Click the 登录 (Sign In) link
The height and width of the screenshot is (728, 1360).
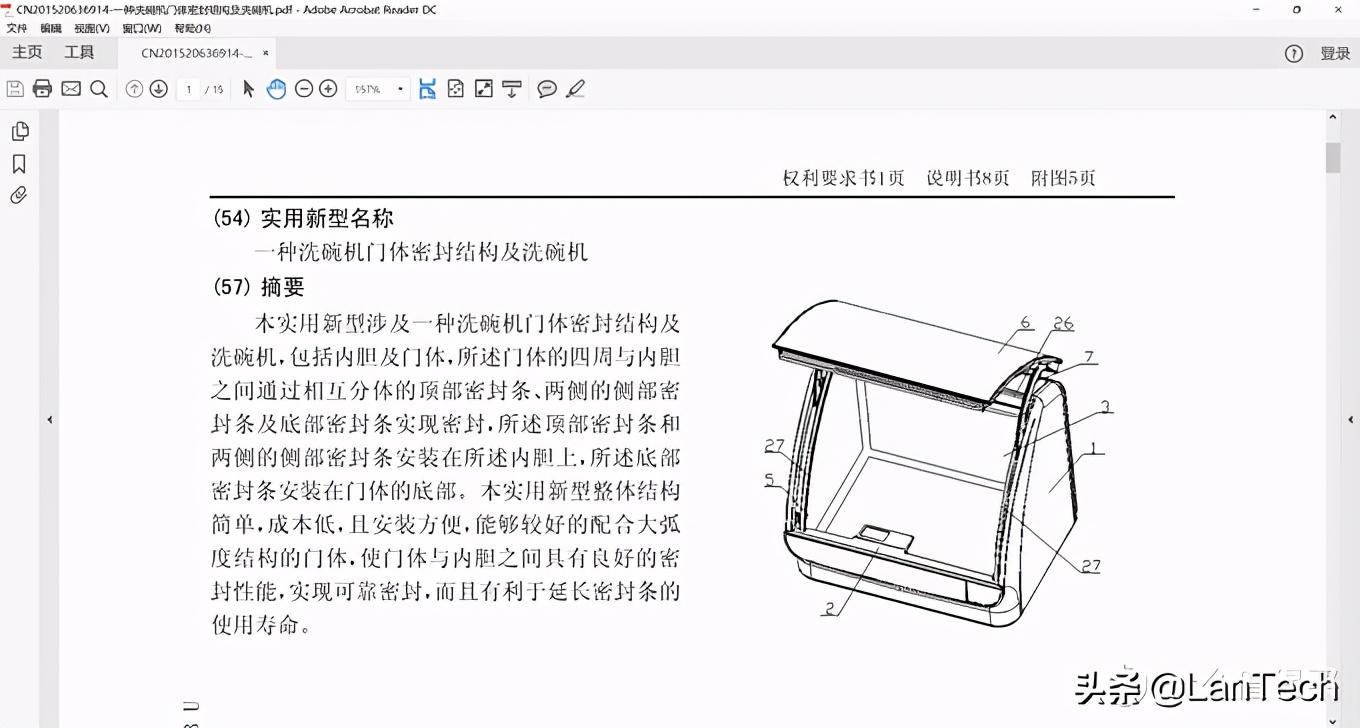[1336, 53]
